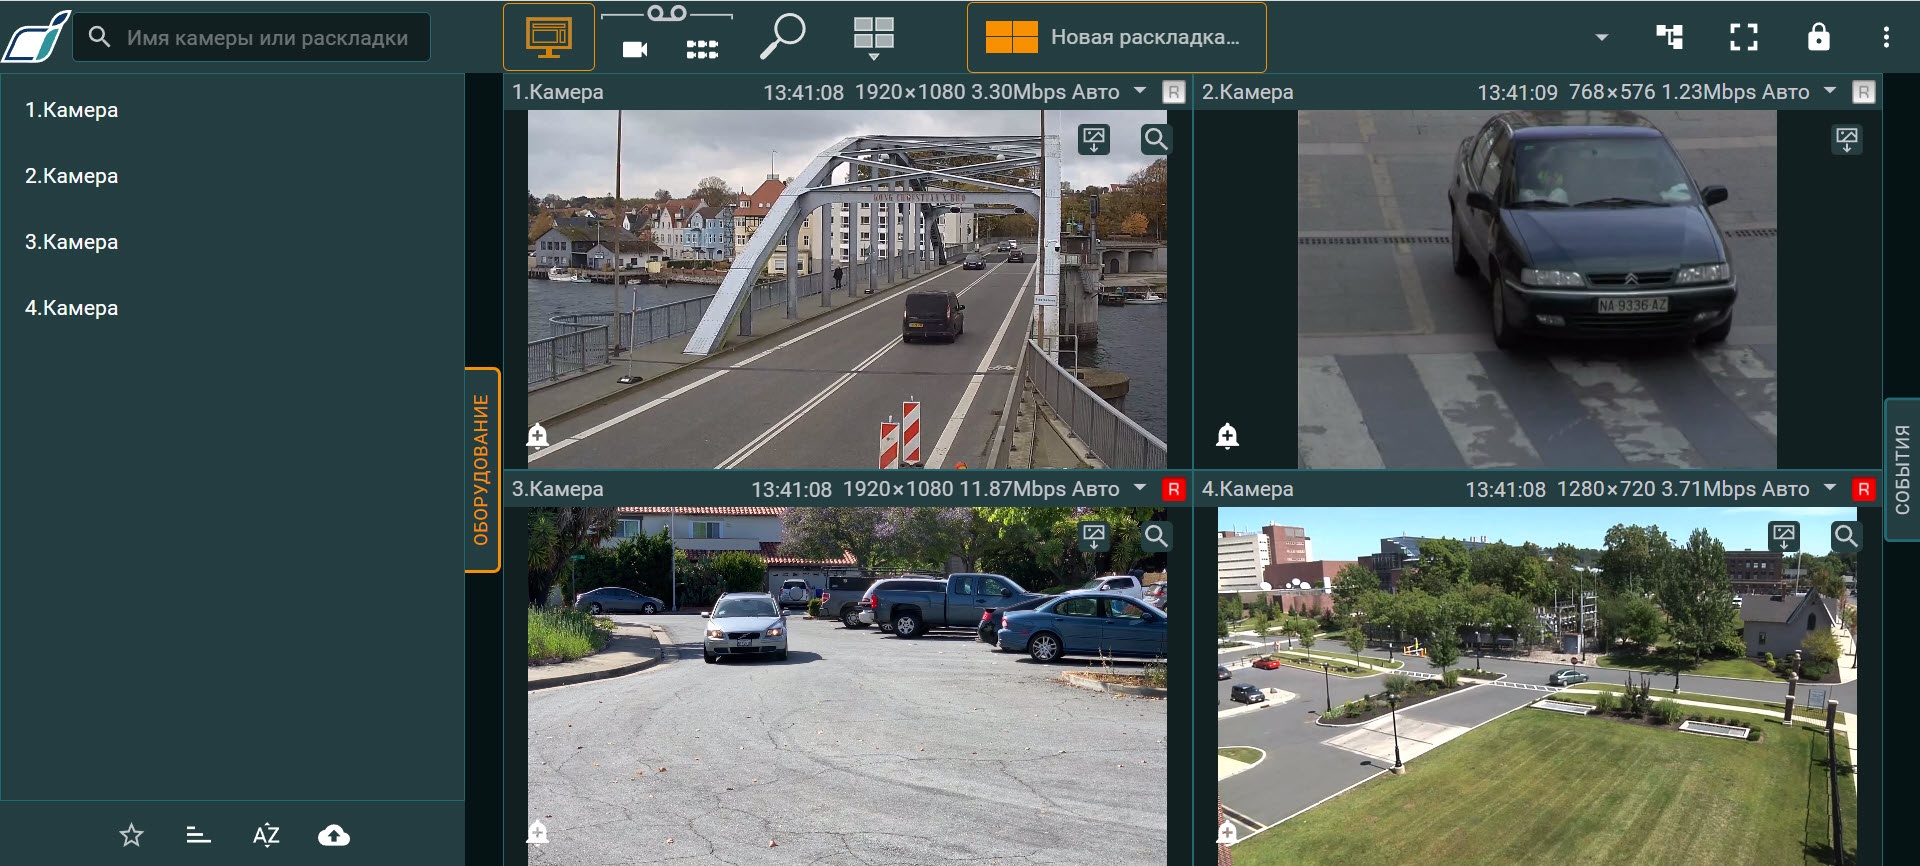
Task: Open the archive search magnifier icon
Action: click(x=782, y=37)
